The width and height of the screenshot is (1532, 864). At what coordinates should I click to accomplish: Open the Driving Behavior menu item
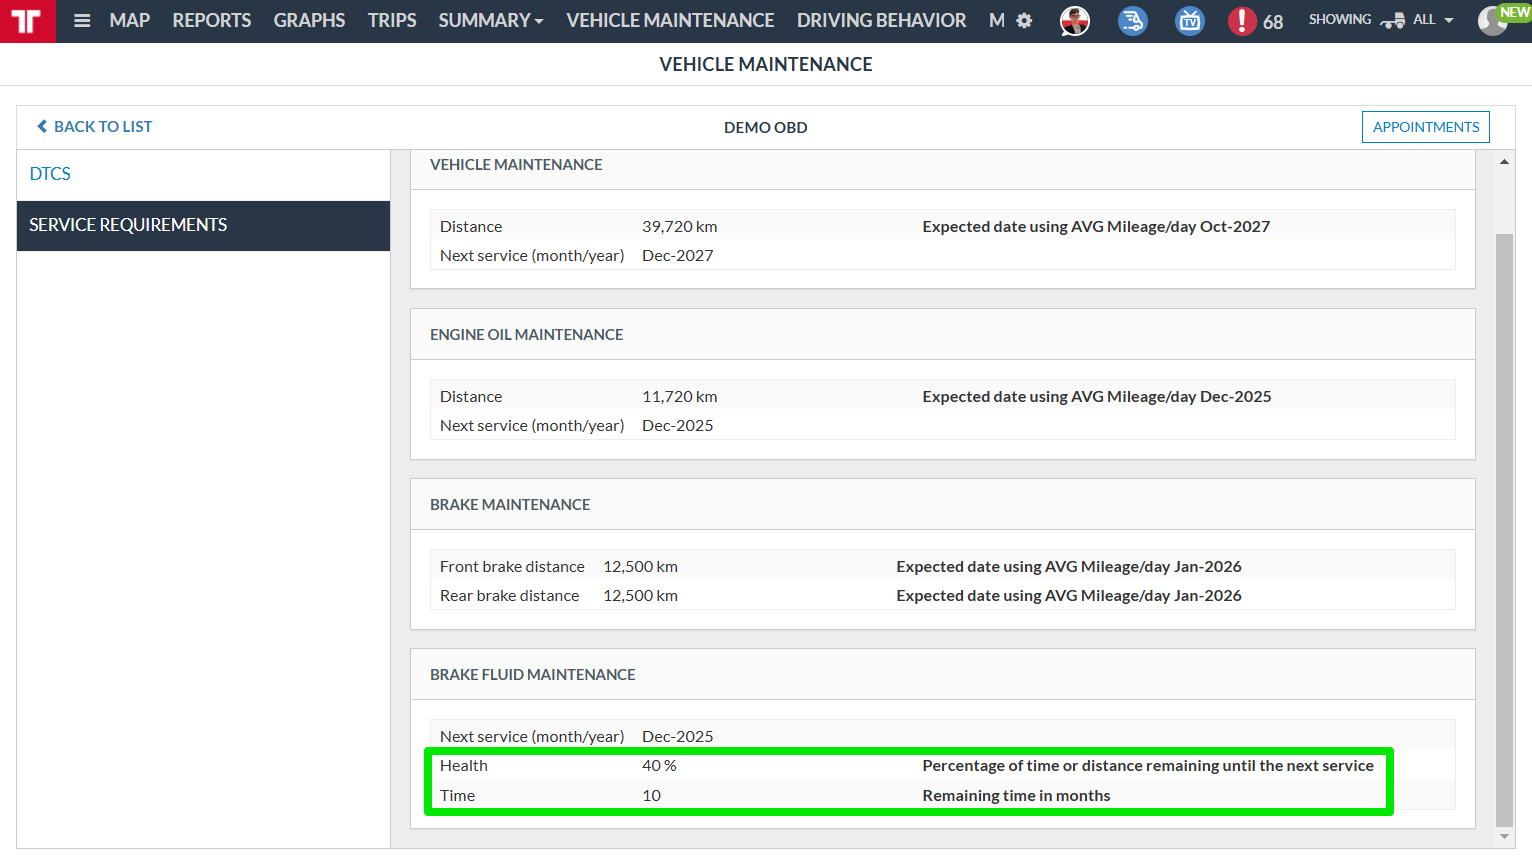(x=881, y=21)
